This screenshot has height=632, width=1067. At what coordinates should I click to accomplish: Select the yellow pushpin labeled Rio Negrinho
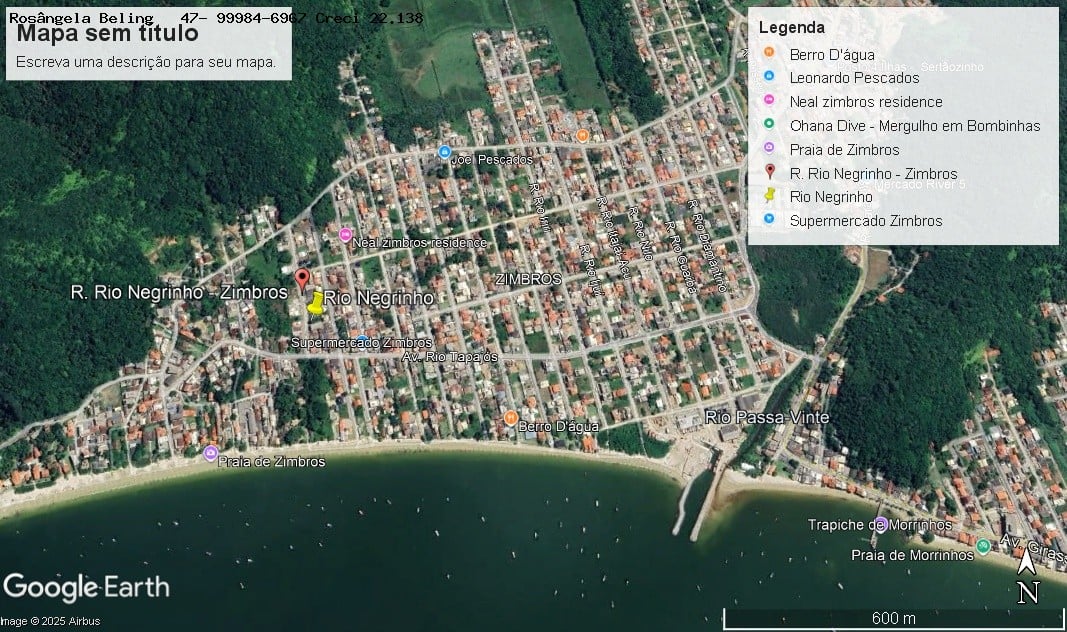[x=316, y=303]
